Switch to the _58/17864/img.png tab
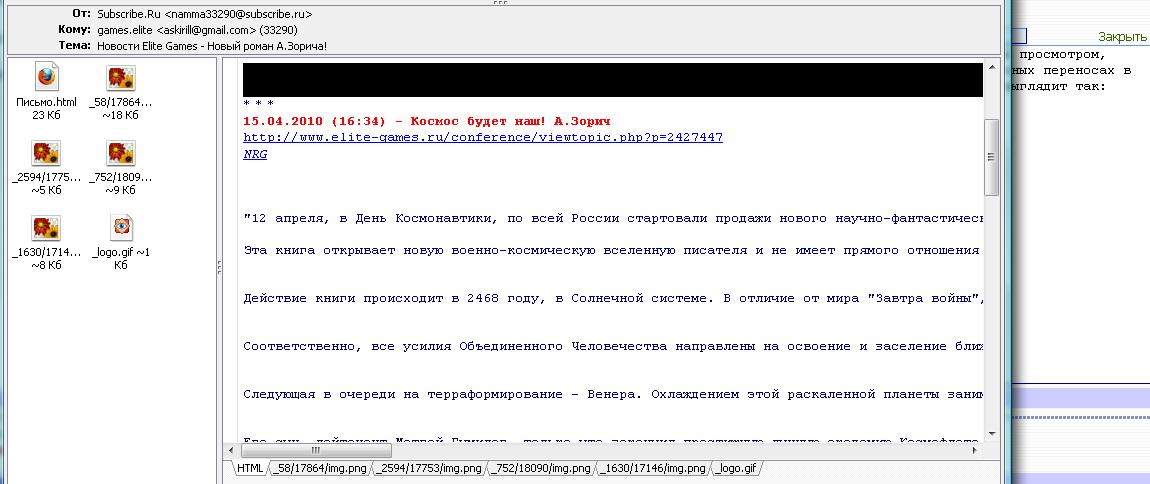 click(320, 468)
